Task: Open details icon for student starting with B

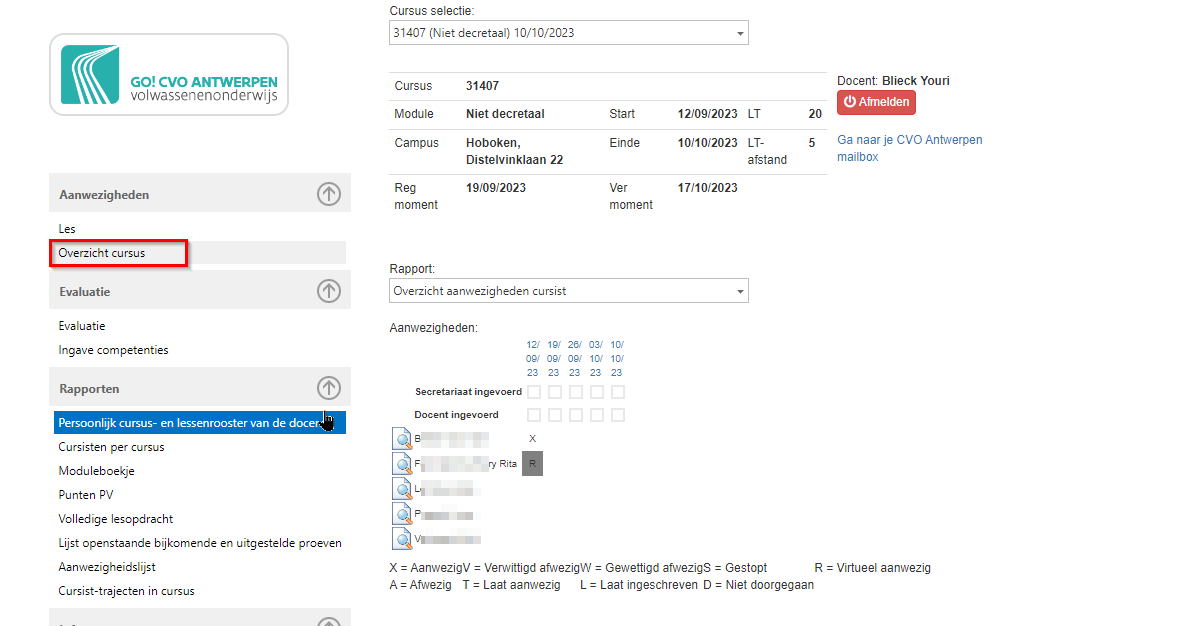Action: coord(402,439)
